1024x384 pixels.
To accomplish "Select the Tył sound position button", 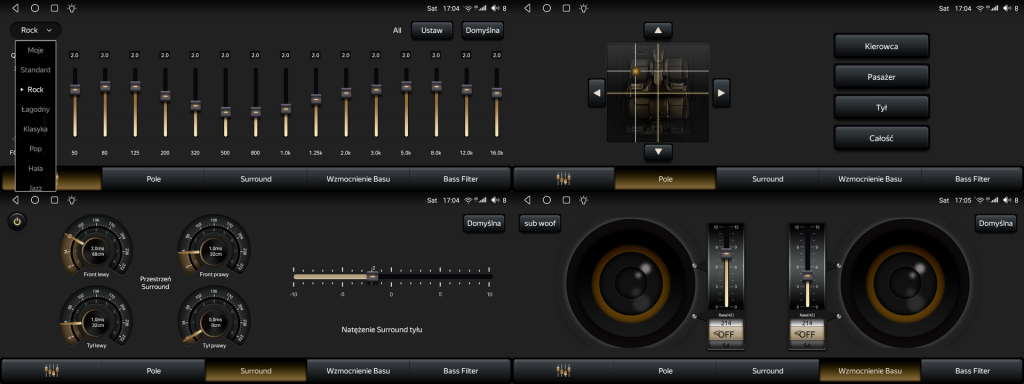I will pyautogui.click(x=881, y=108).
